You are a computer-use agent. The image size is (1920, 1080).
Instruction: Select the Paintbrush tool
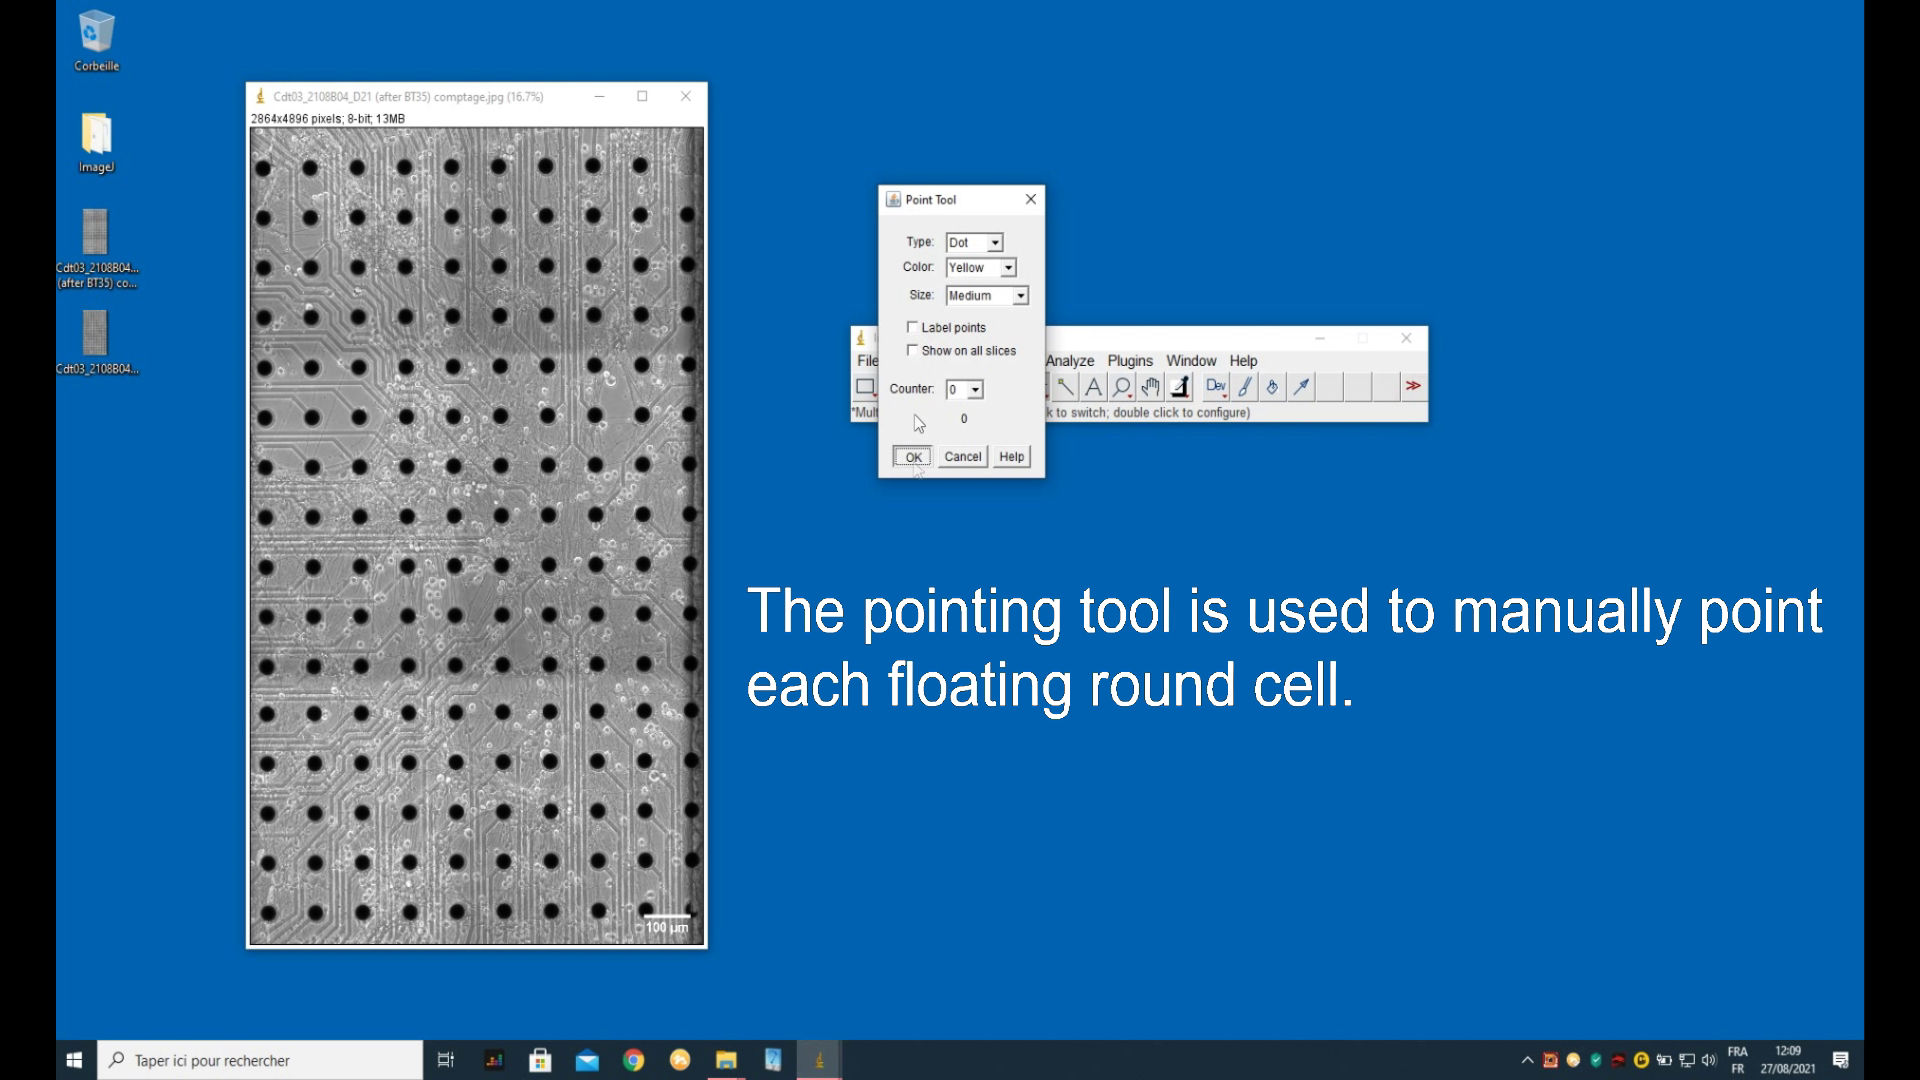click(1245, 387)
